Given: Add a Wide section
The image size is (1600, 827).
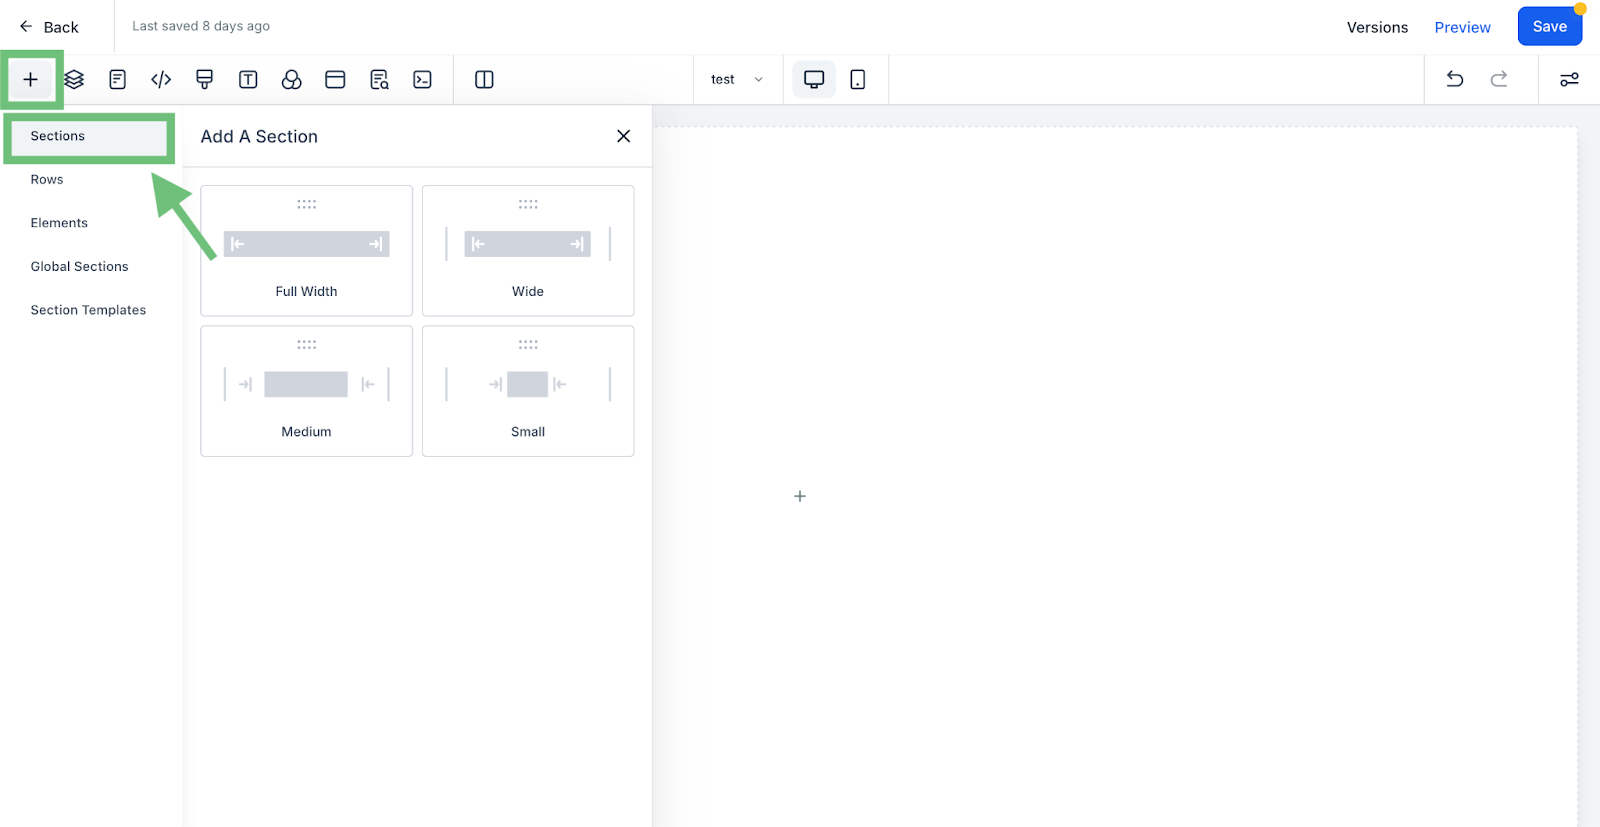Looking at the screenshot, I should pos(528,251).
